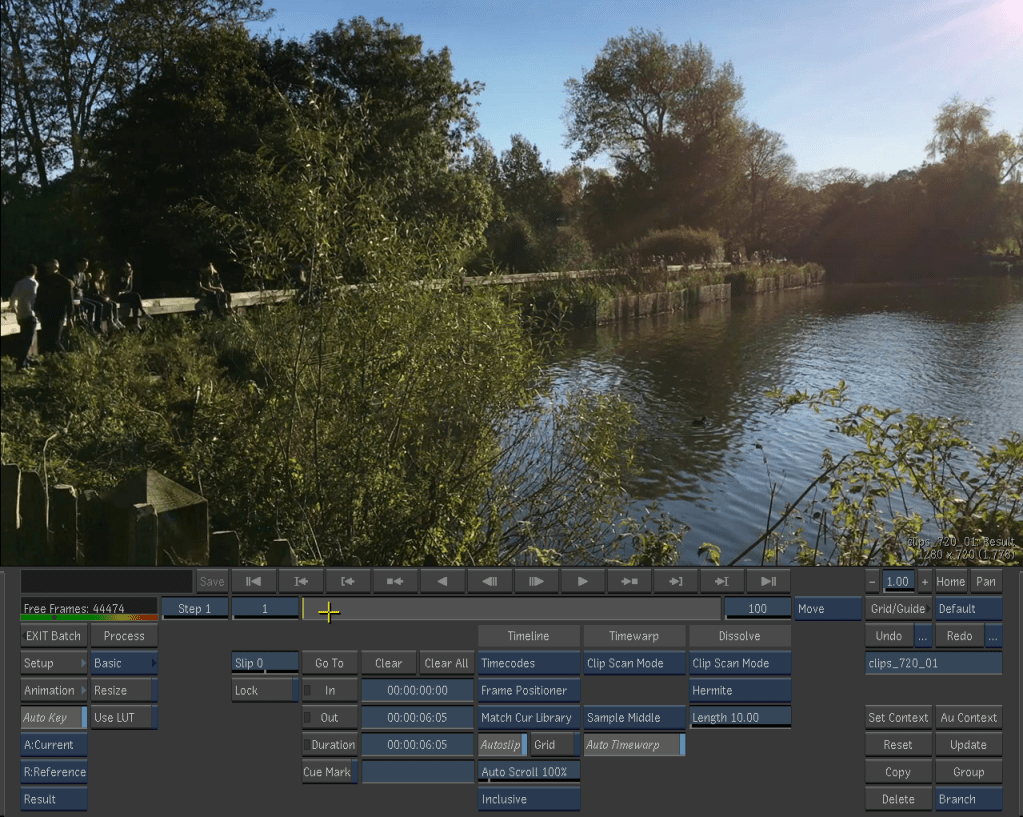Screen dimensions: 1023x817
Task: Open the Timecodes dropdown
Action: click(x=528, y=663)
